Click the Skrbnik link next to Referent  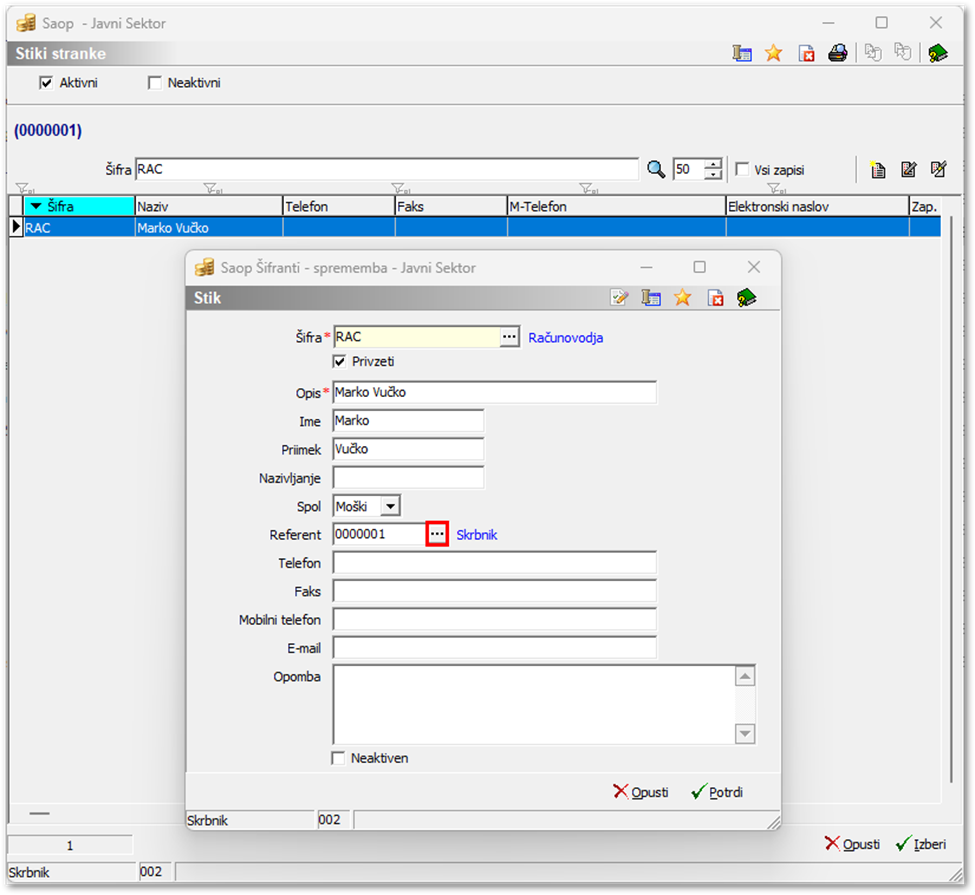(477, 535)
